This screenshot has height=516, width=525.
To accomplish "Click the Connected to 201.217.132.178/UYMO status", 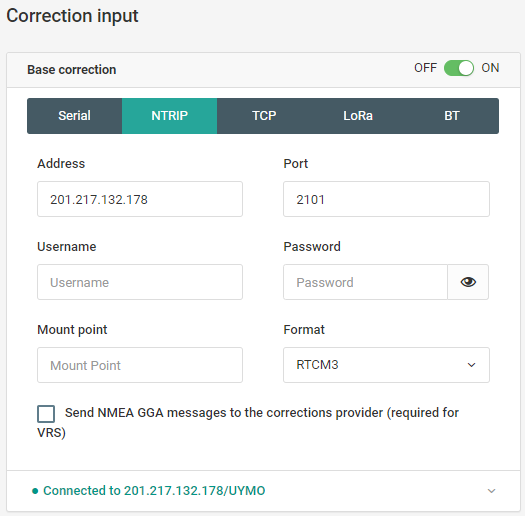I will pos(154,491).
